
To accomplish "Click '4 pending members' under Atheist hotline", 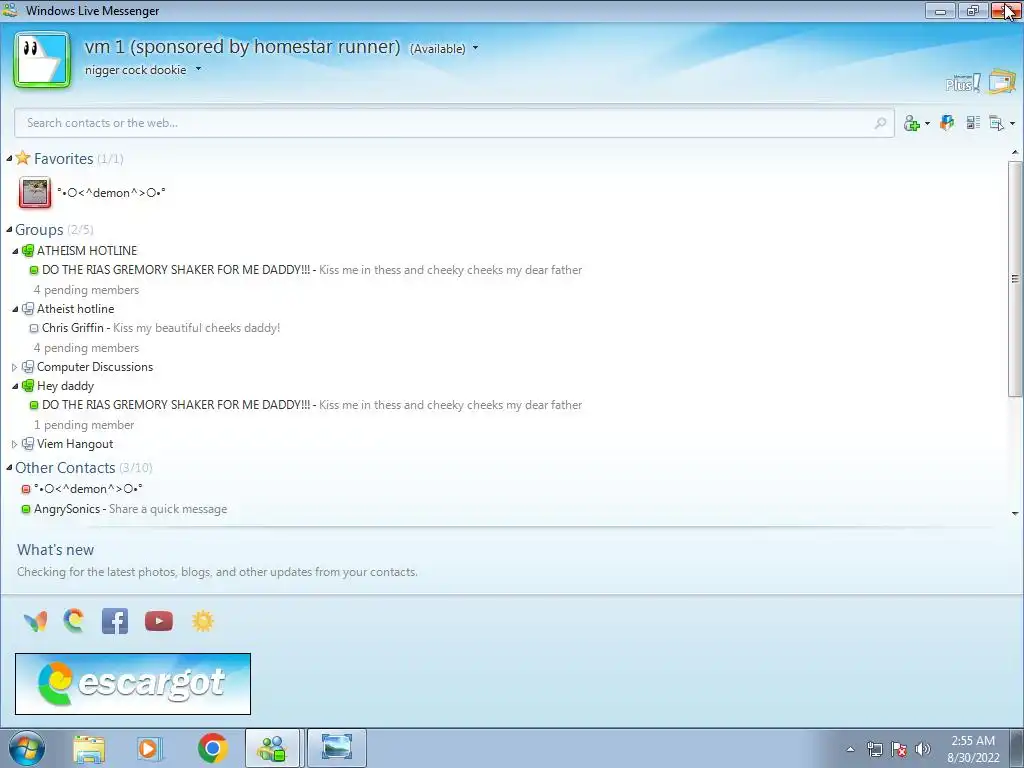I will (86, 348).
